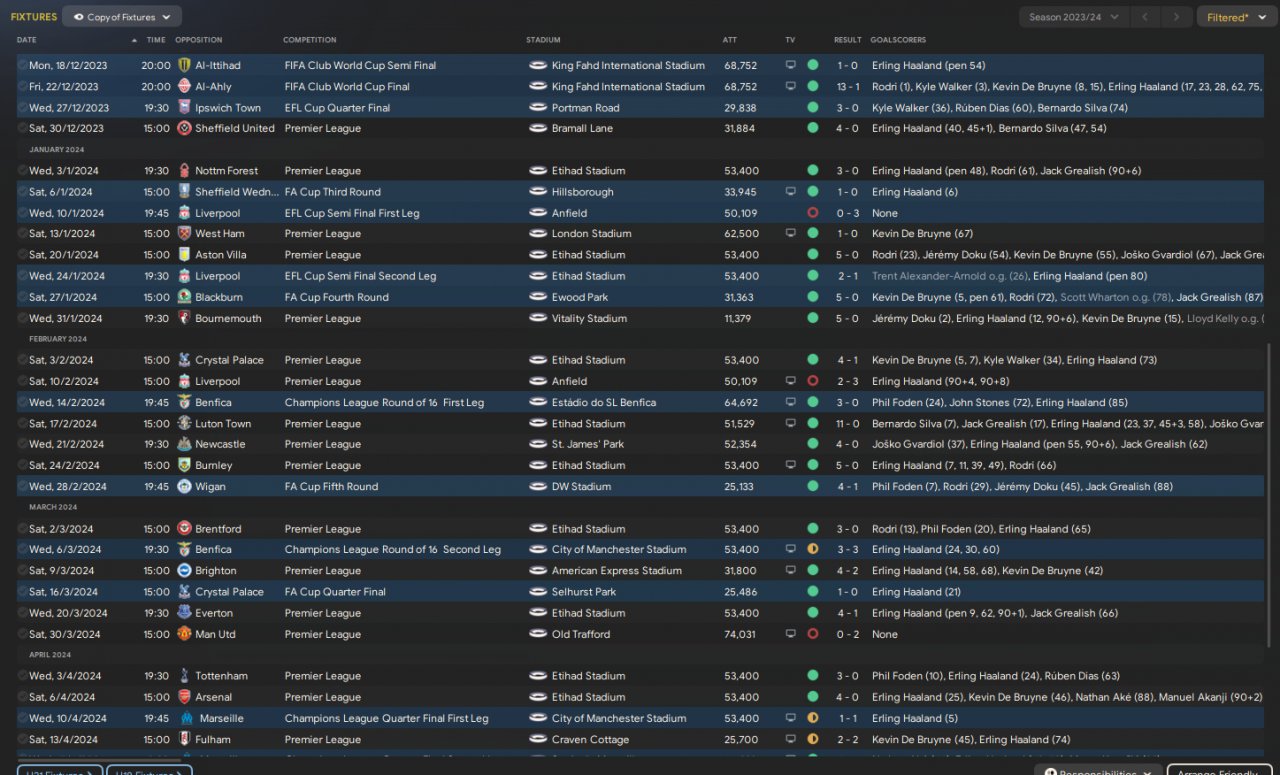Viewport: 1280px width, 775px height.
Task: Go to the next season with the right arrow
Action: [x=1177, y=17]
